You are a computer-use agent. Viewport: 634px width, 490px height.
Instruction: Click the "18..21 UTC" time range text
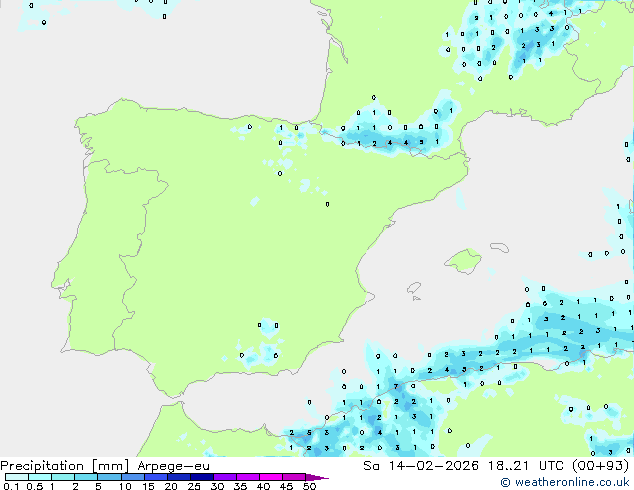coord(526,466)
